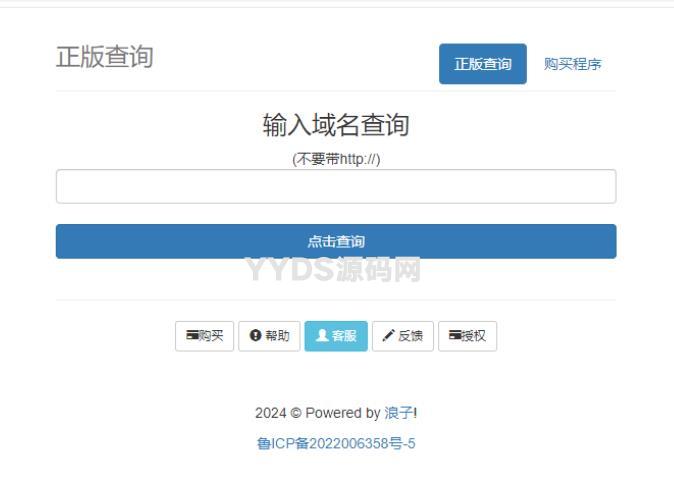The image size is (674, 502).
Task: Focus the domain name input field
Action: click(335, 186)
